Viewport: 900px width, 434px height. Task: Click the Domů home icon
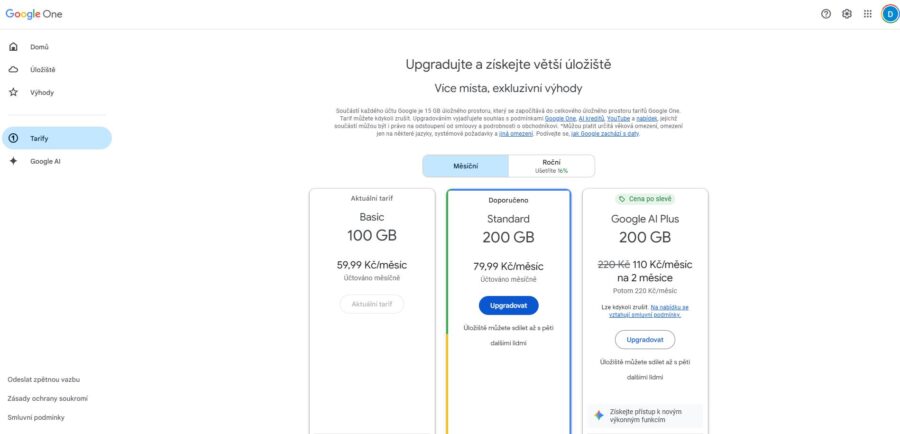[x=13, y=47]
